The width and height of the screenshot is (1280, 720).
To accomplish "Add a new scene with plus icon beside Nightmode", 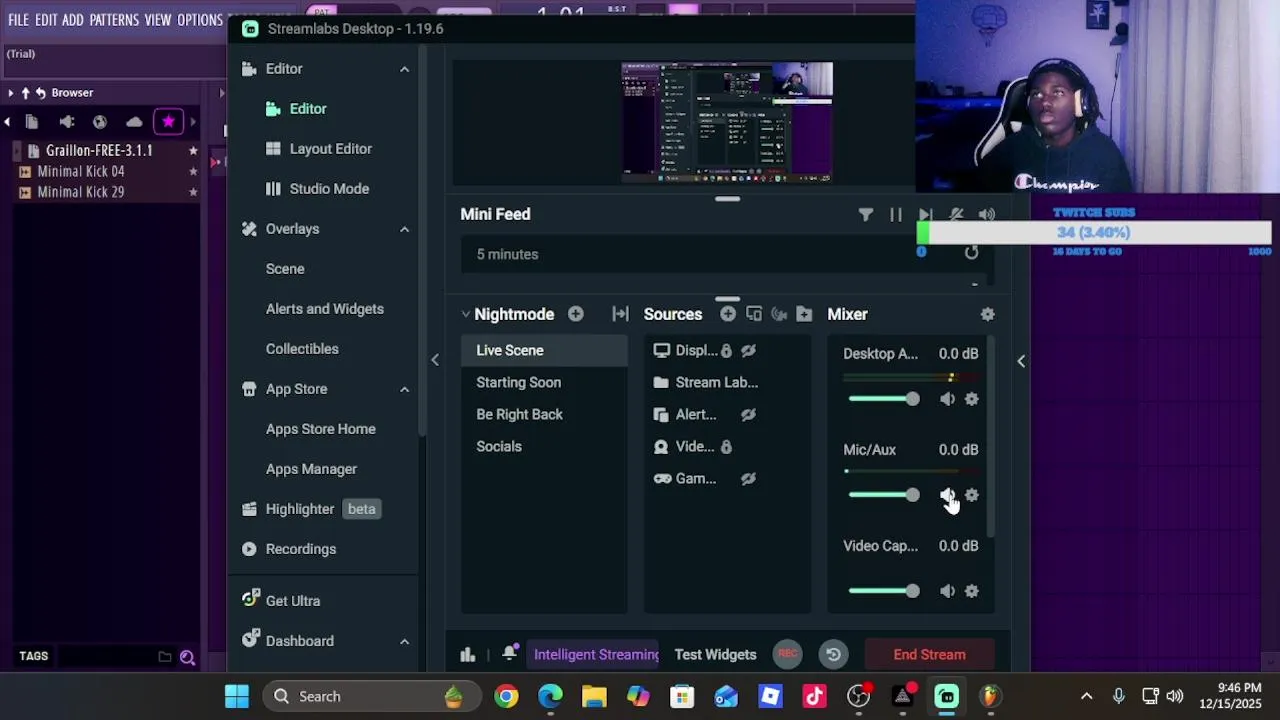I will tap(576, 314).
